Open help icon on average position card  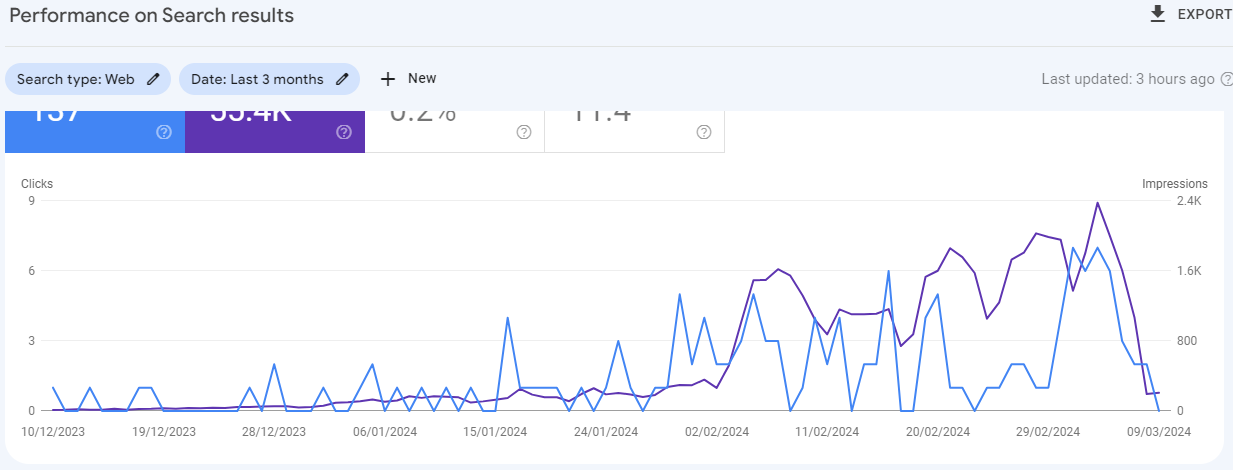pyautogui.click(x=703, y=132)
